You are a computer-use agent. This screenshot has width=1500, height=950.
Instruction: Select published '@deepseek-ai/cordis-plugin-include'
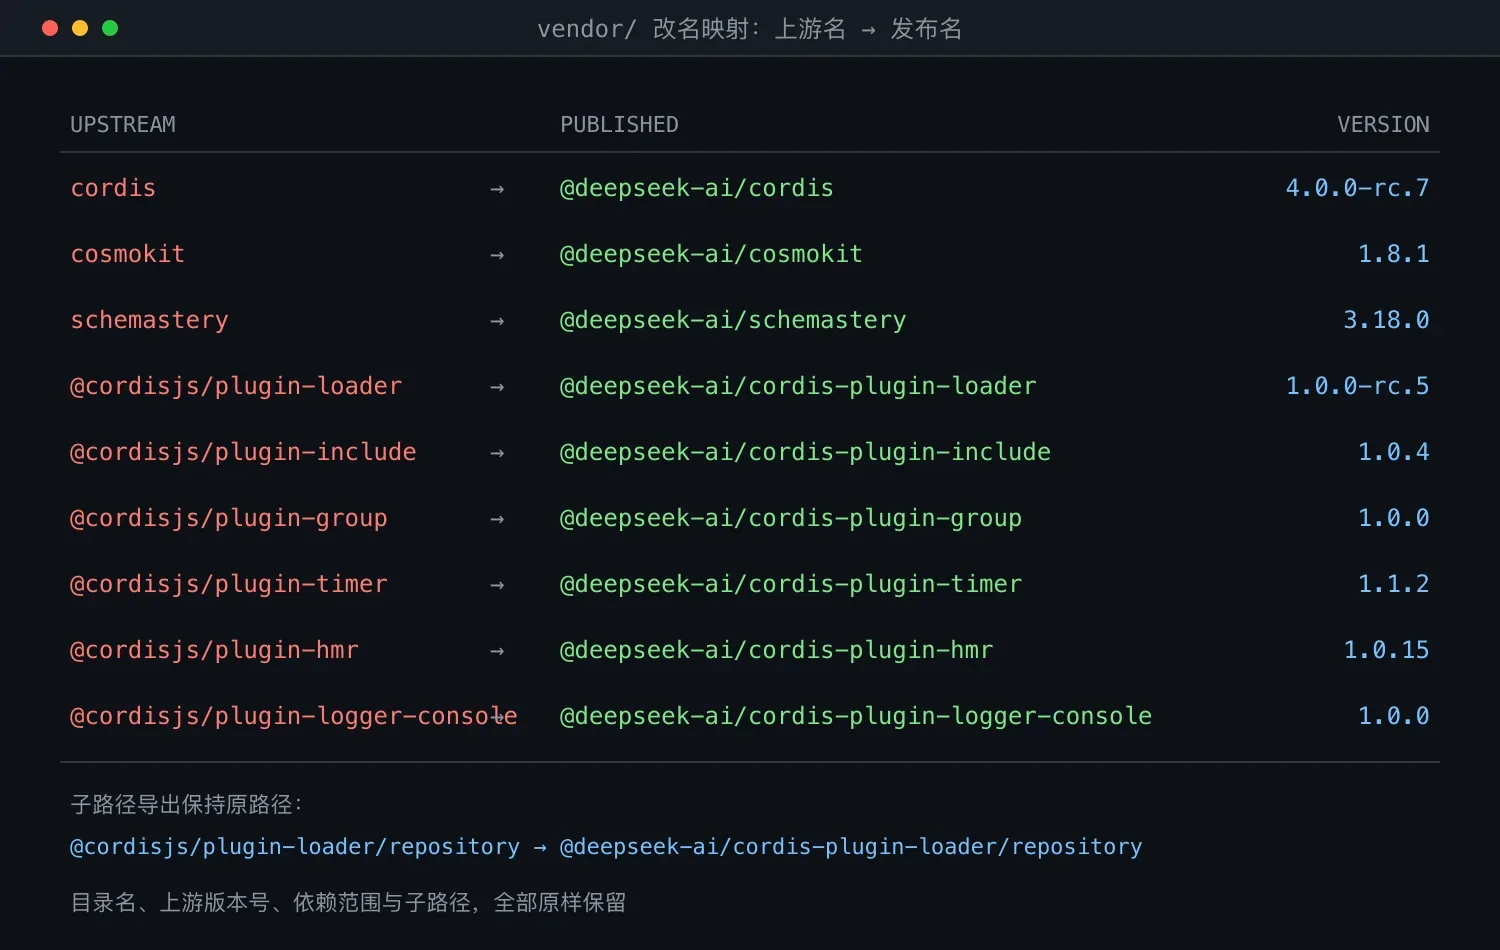tap(805, 452)
